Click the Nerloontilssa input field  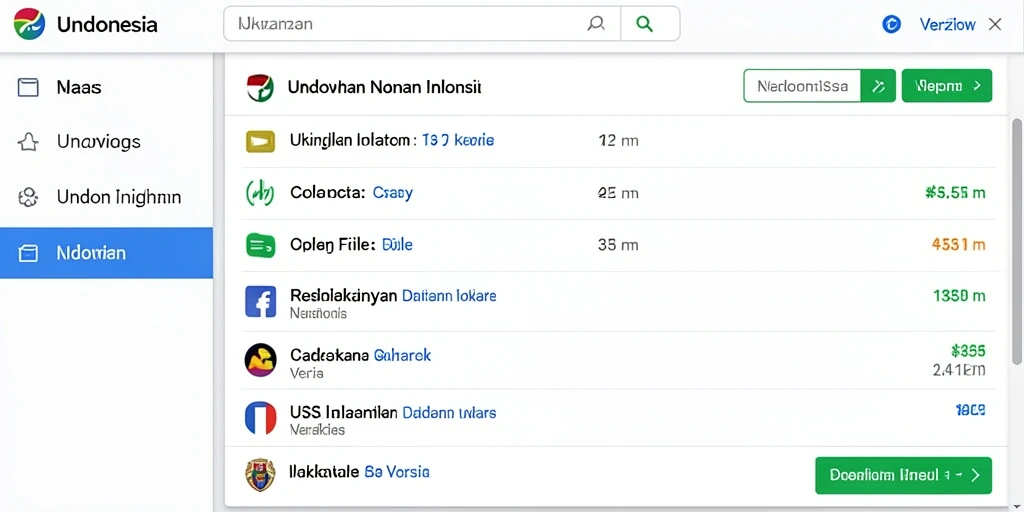803,86
